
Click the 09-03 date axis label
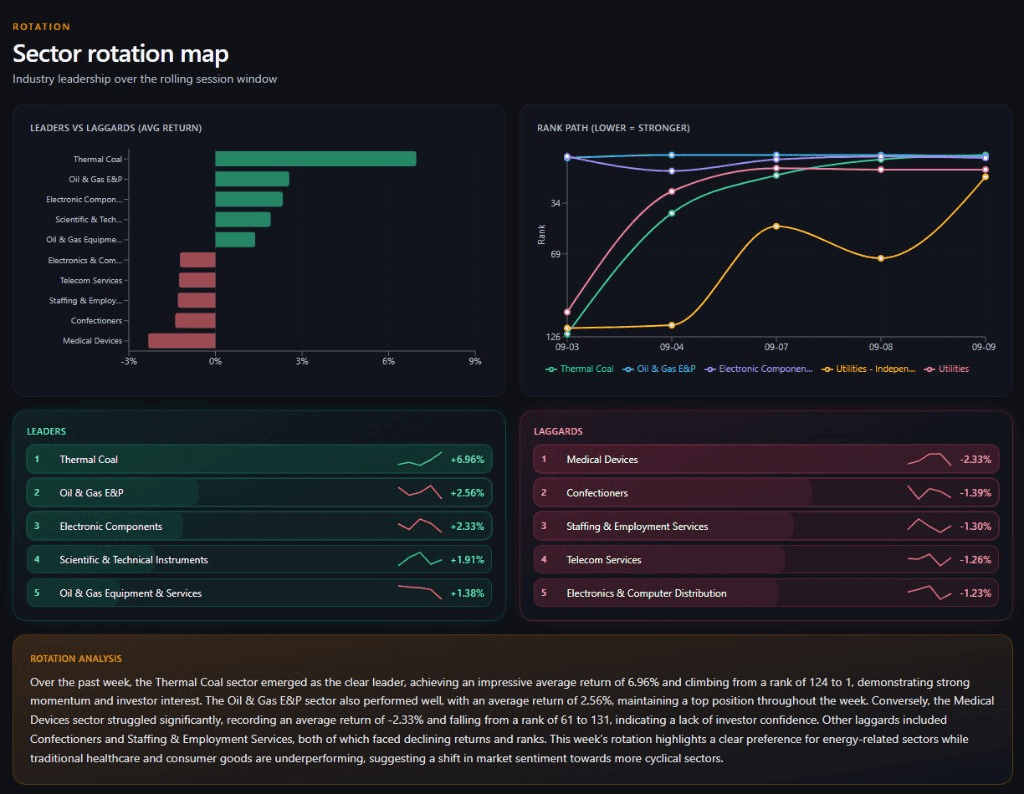coord(567,347)
